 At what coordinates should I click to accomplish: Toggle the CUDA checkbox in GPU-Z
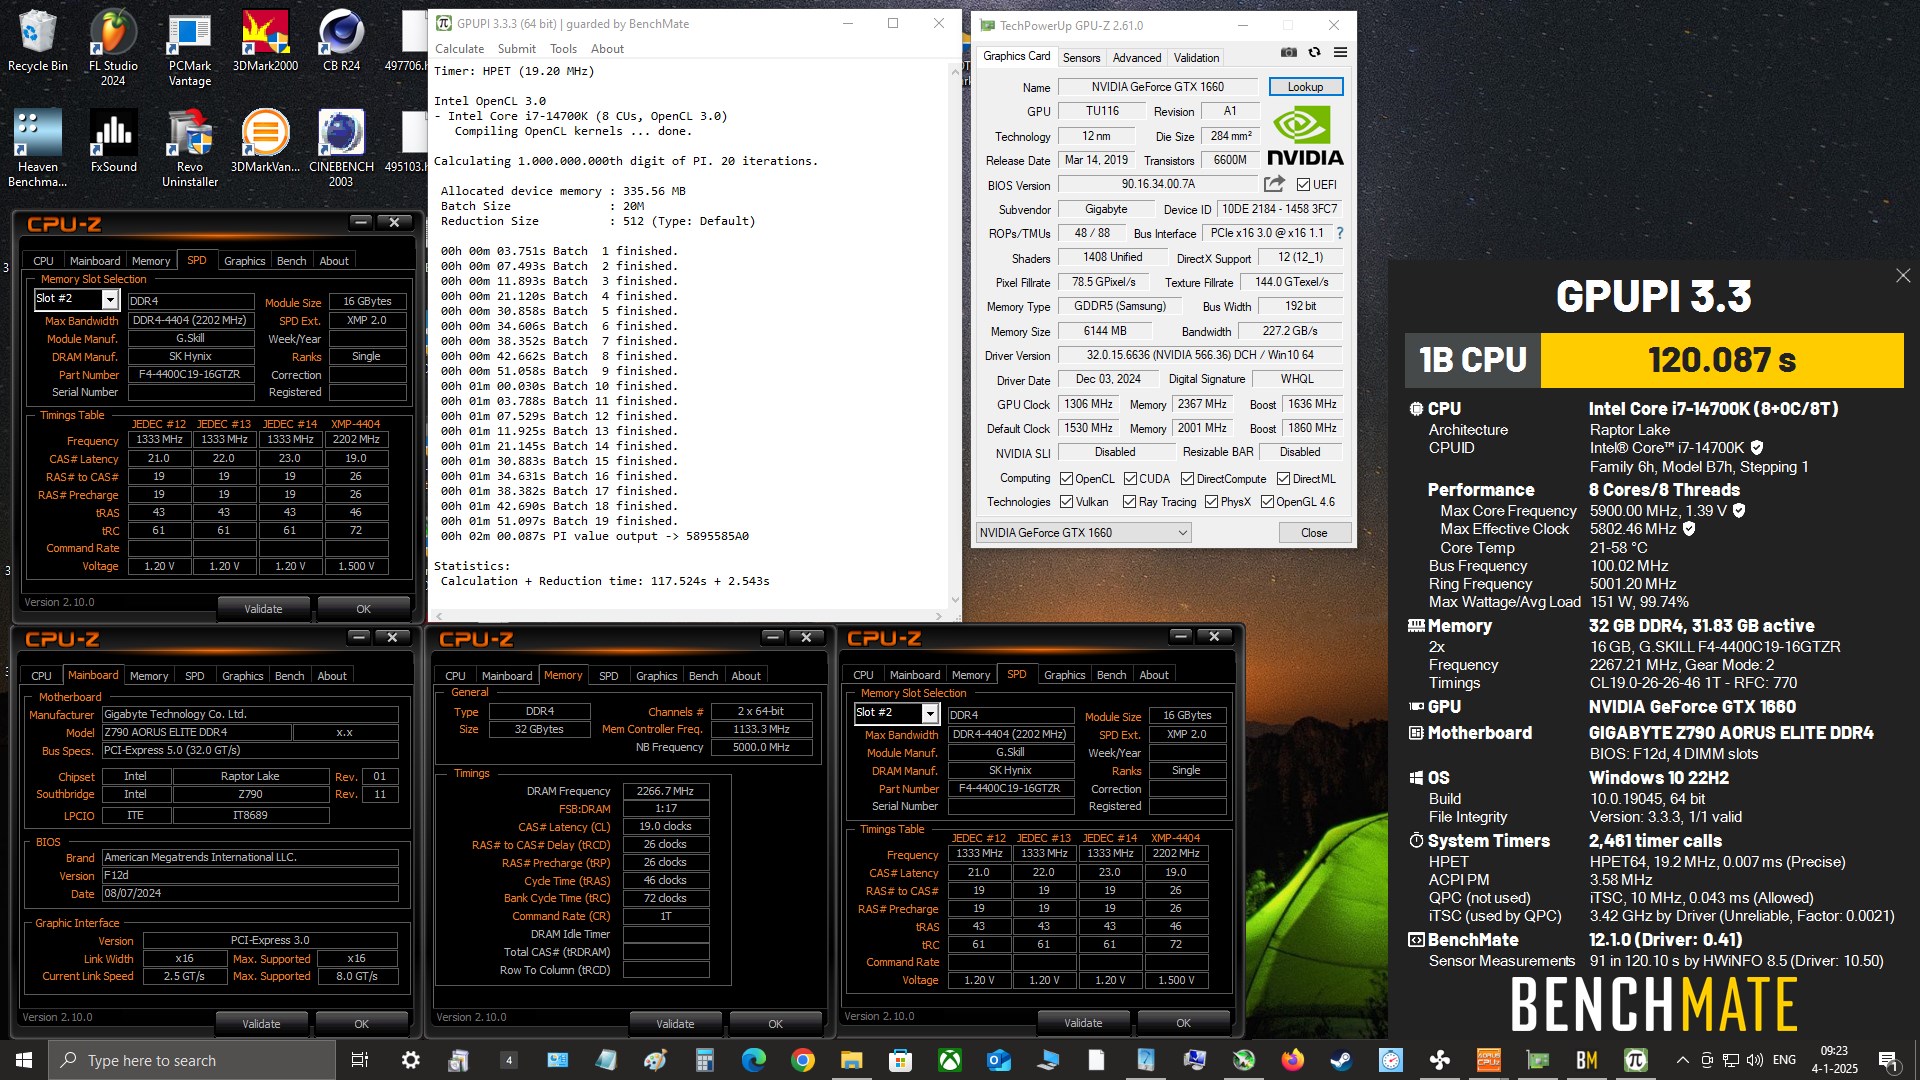point(1130,479)
